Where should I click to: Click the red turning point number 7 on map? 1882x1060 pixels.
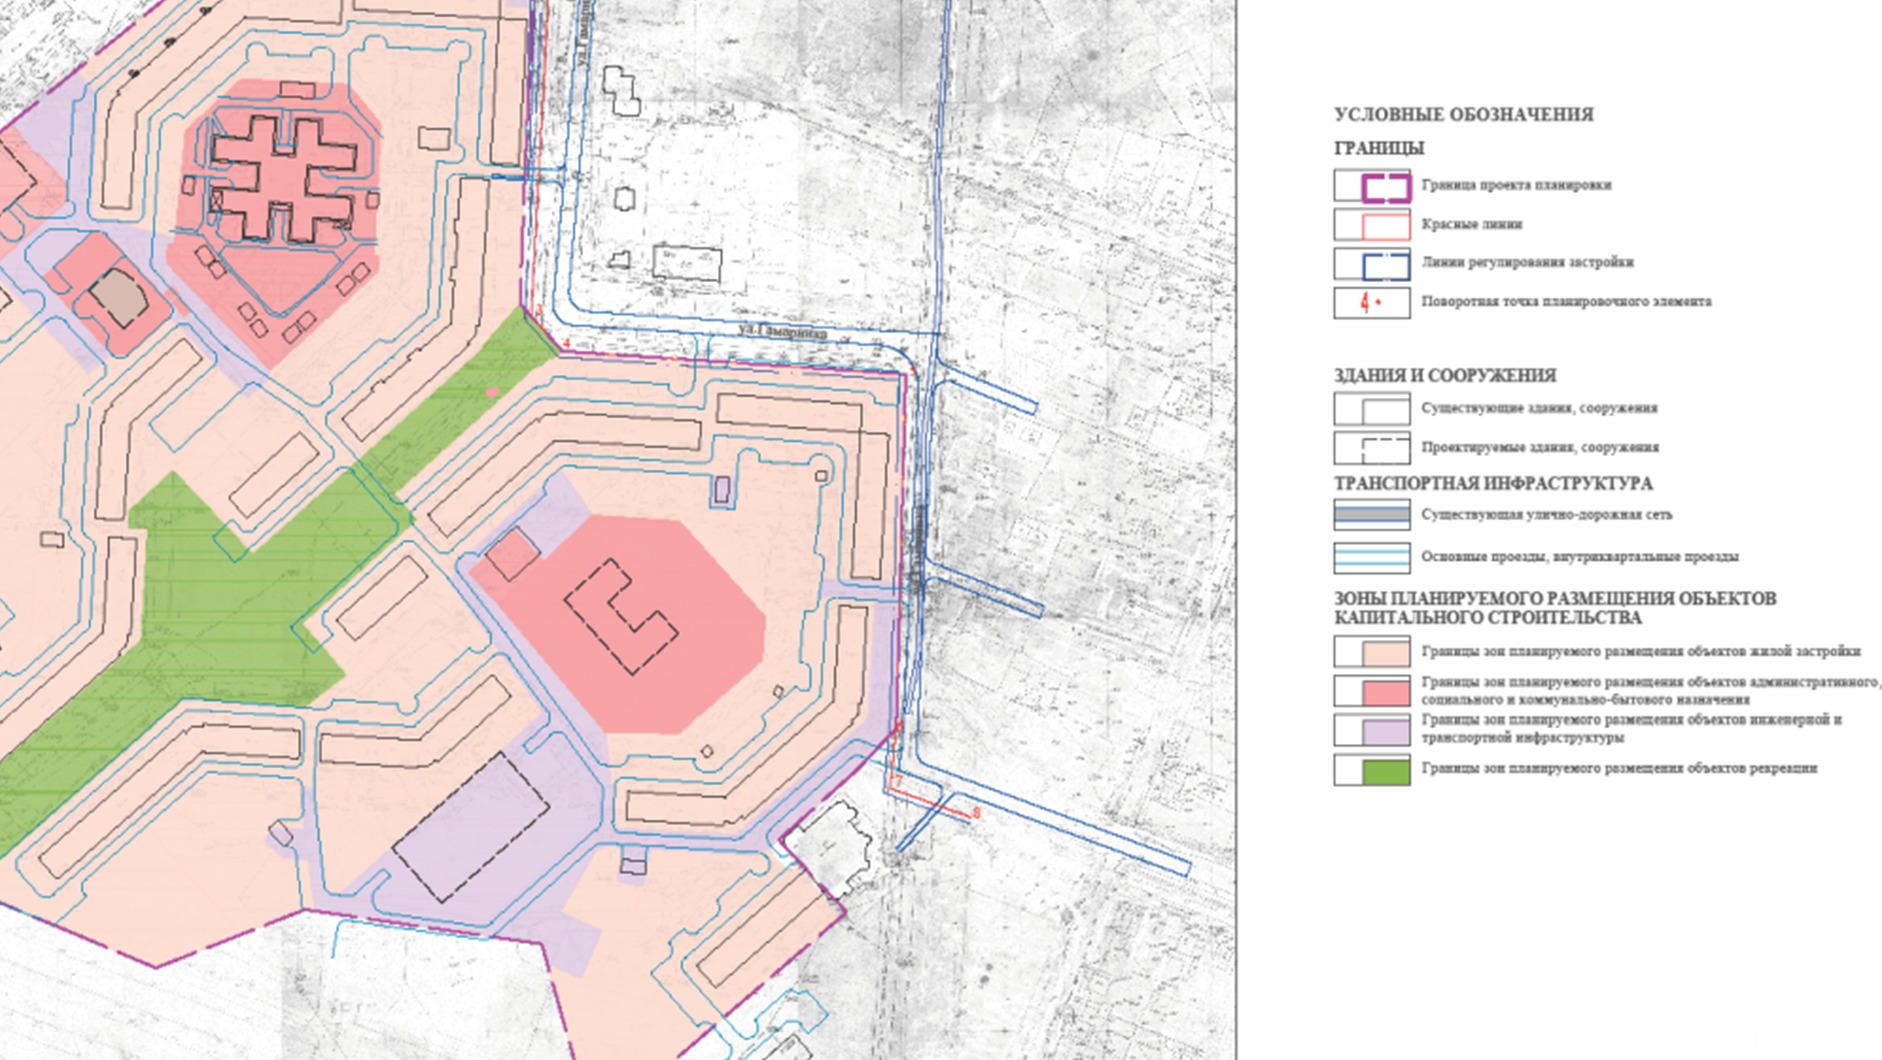click(898, 781)
